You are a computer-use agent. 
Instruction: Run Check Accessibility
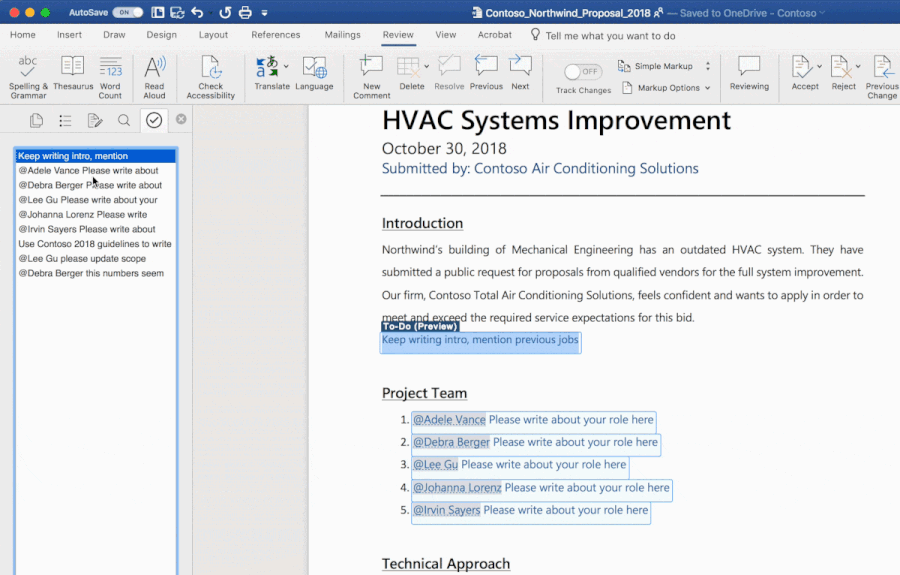tap(210, 68)
